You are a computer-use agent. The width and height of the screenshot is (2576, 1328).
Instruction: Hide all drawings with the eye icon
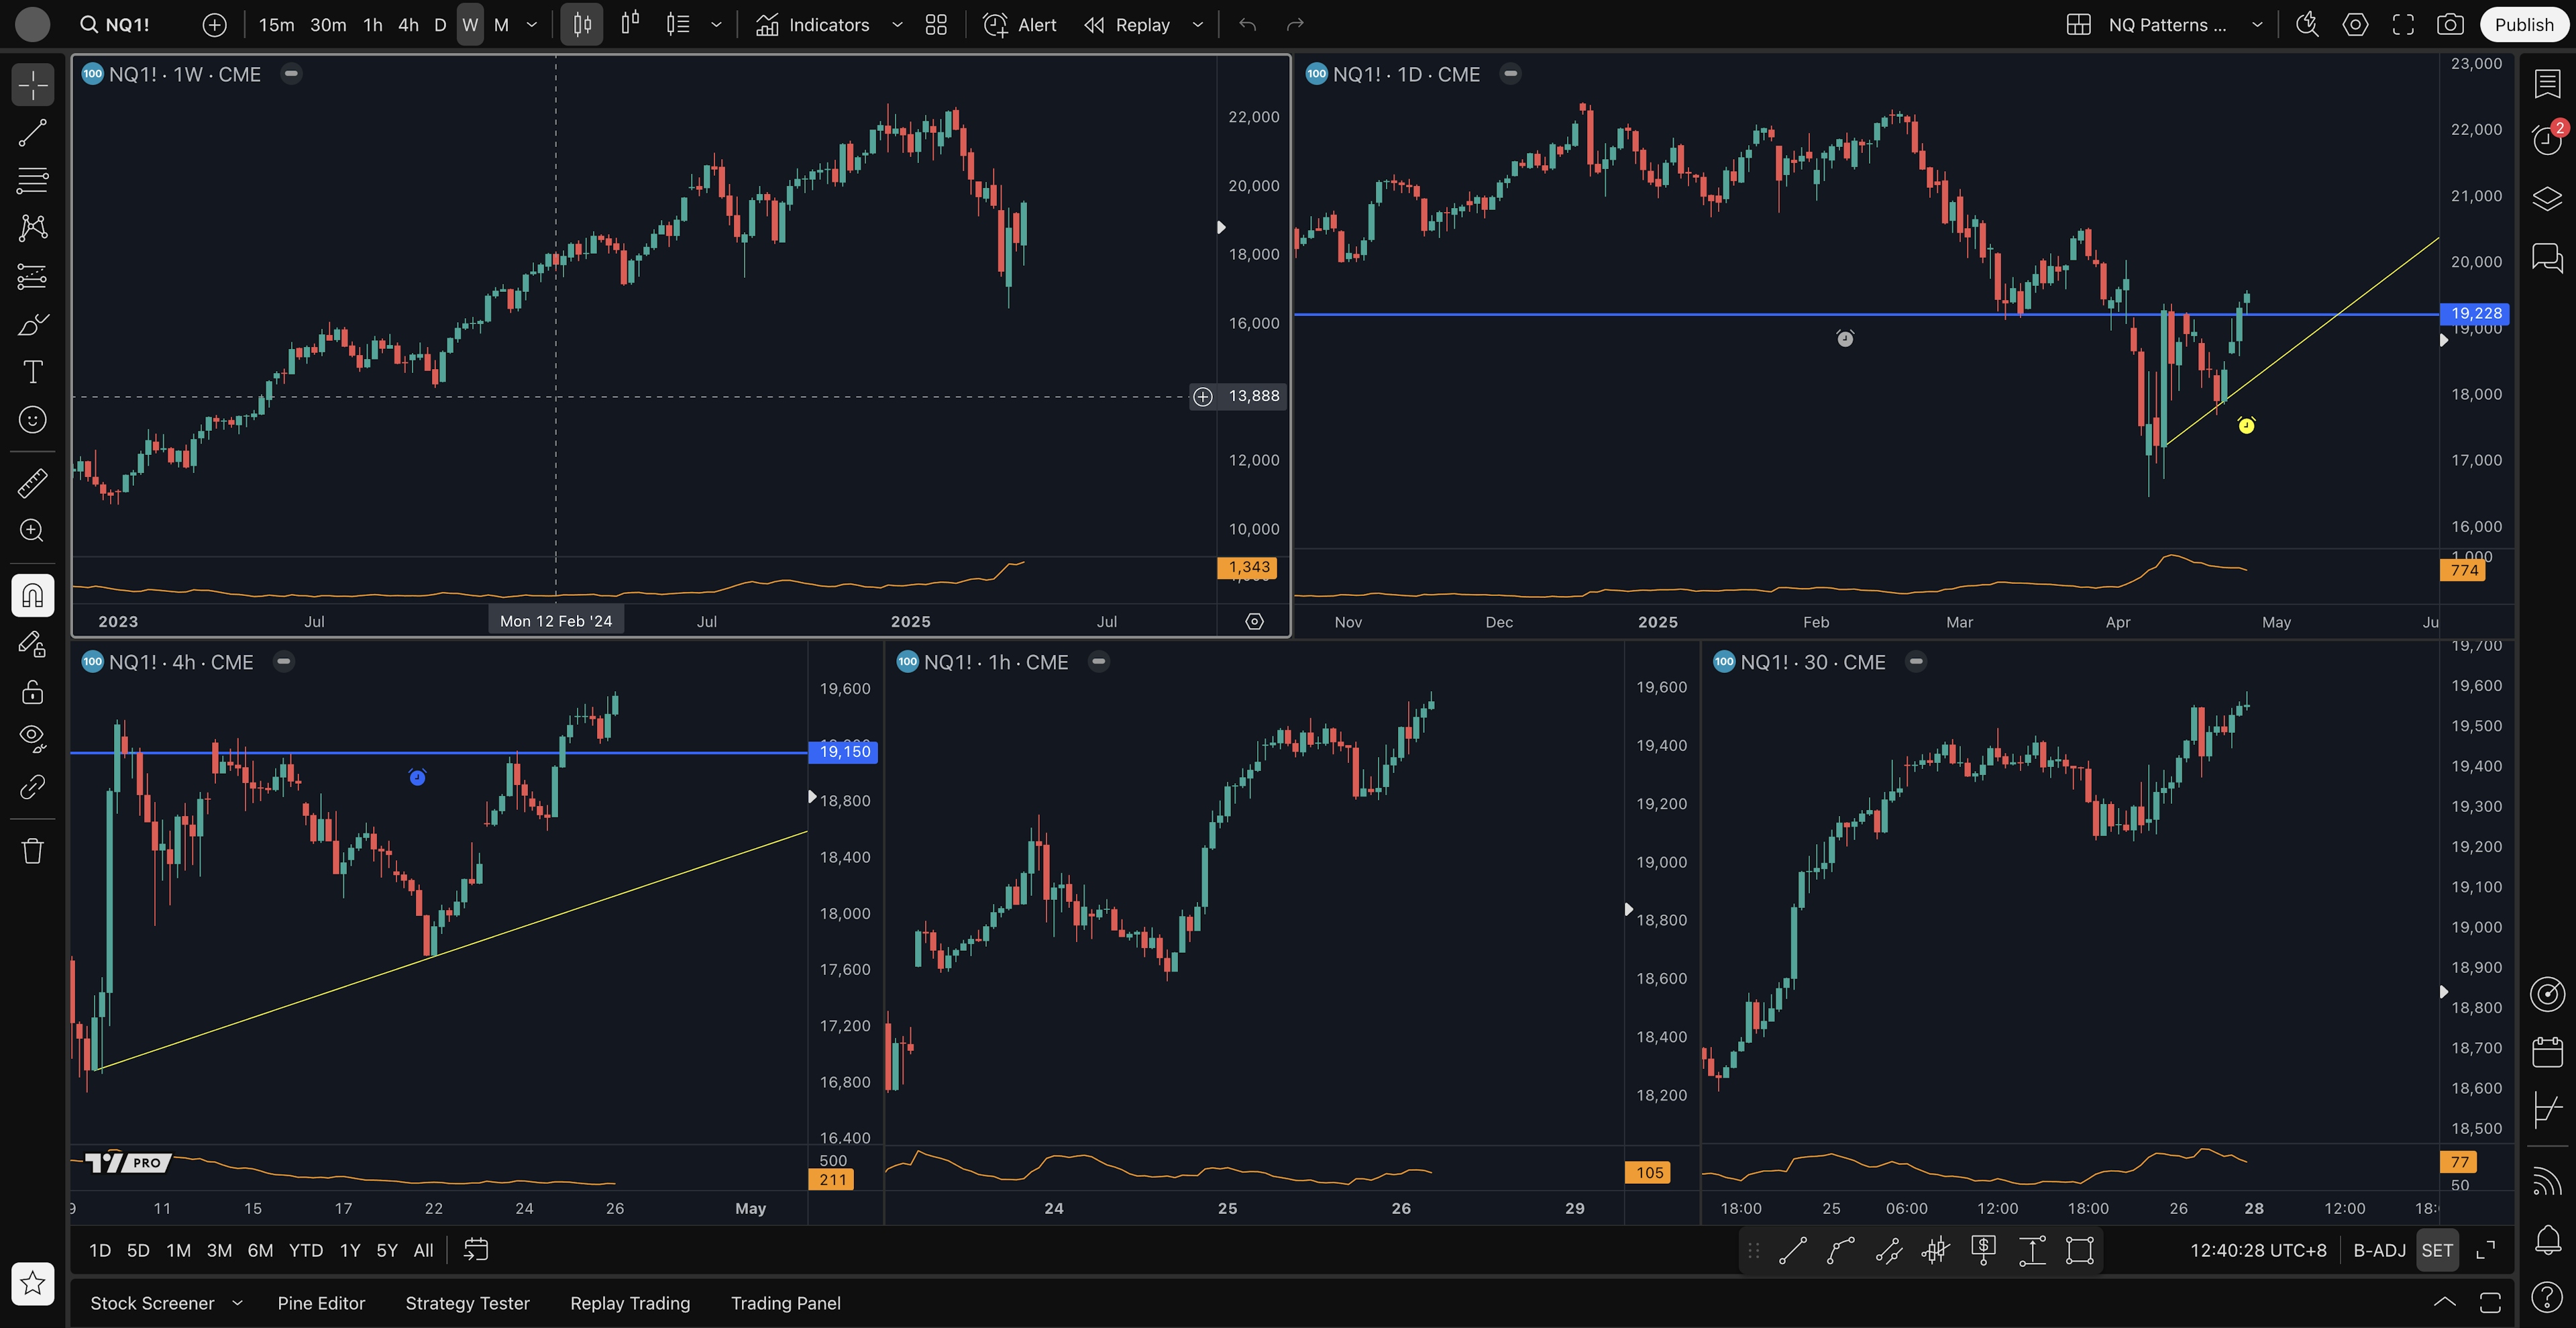(32, 738)
